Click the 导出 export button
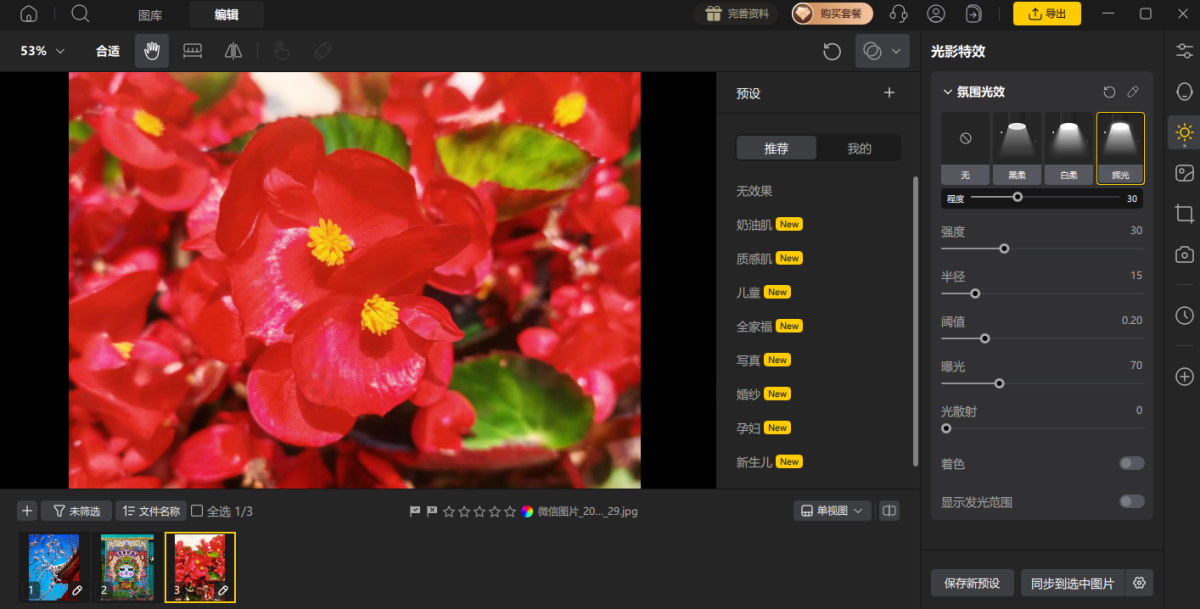 click(1047, 14)
